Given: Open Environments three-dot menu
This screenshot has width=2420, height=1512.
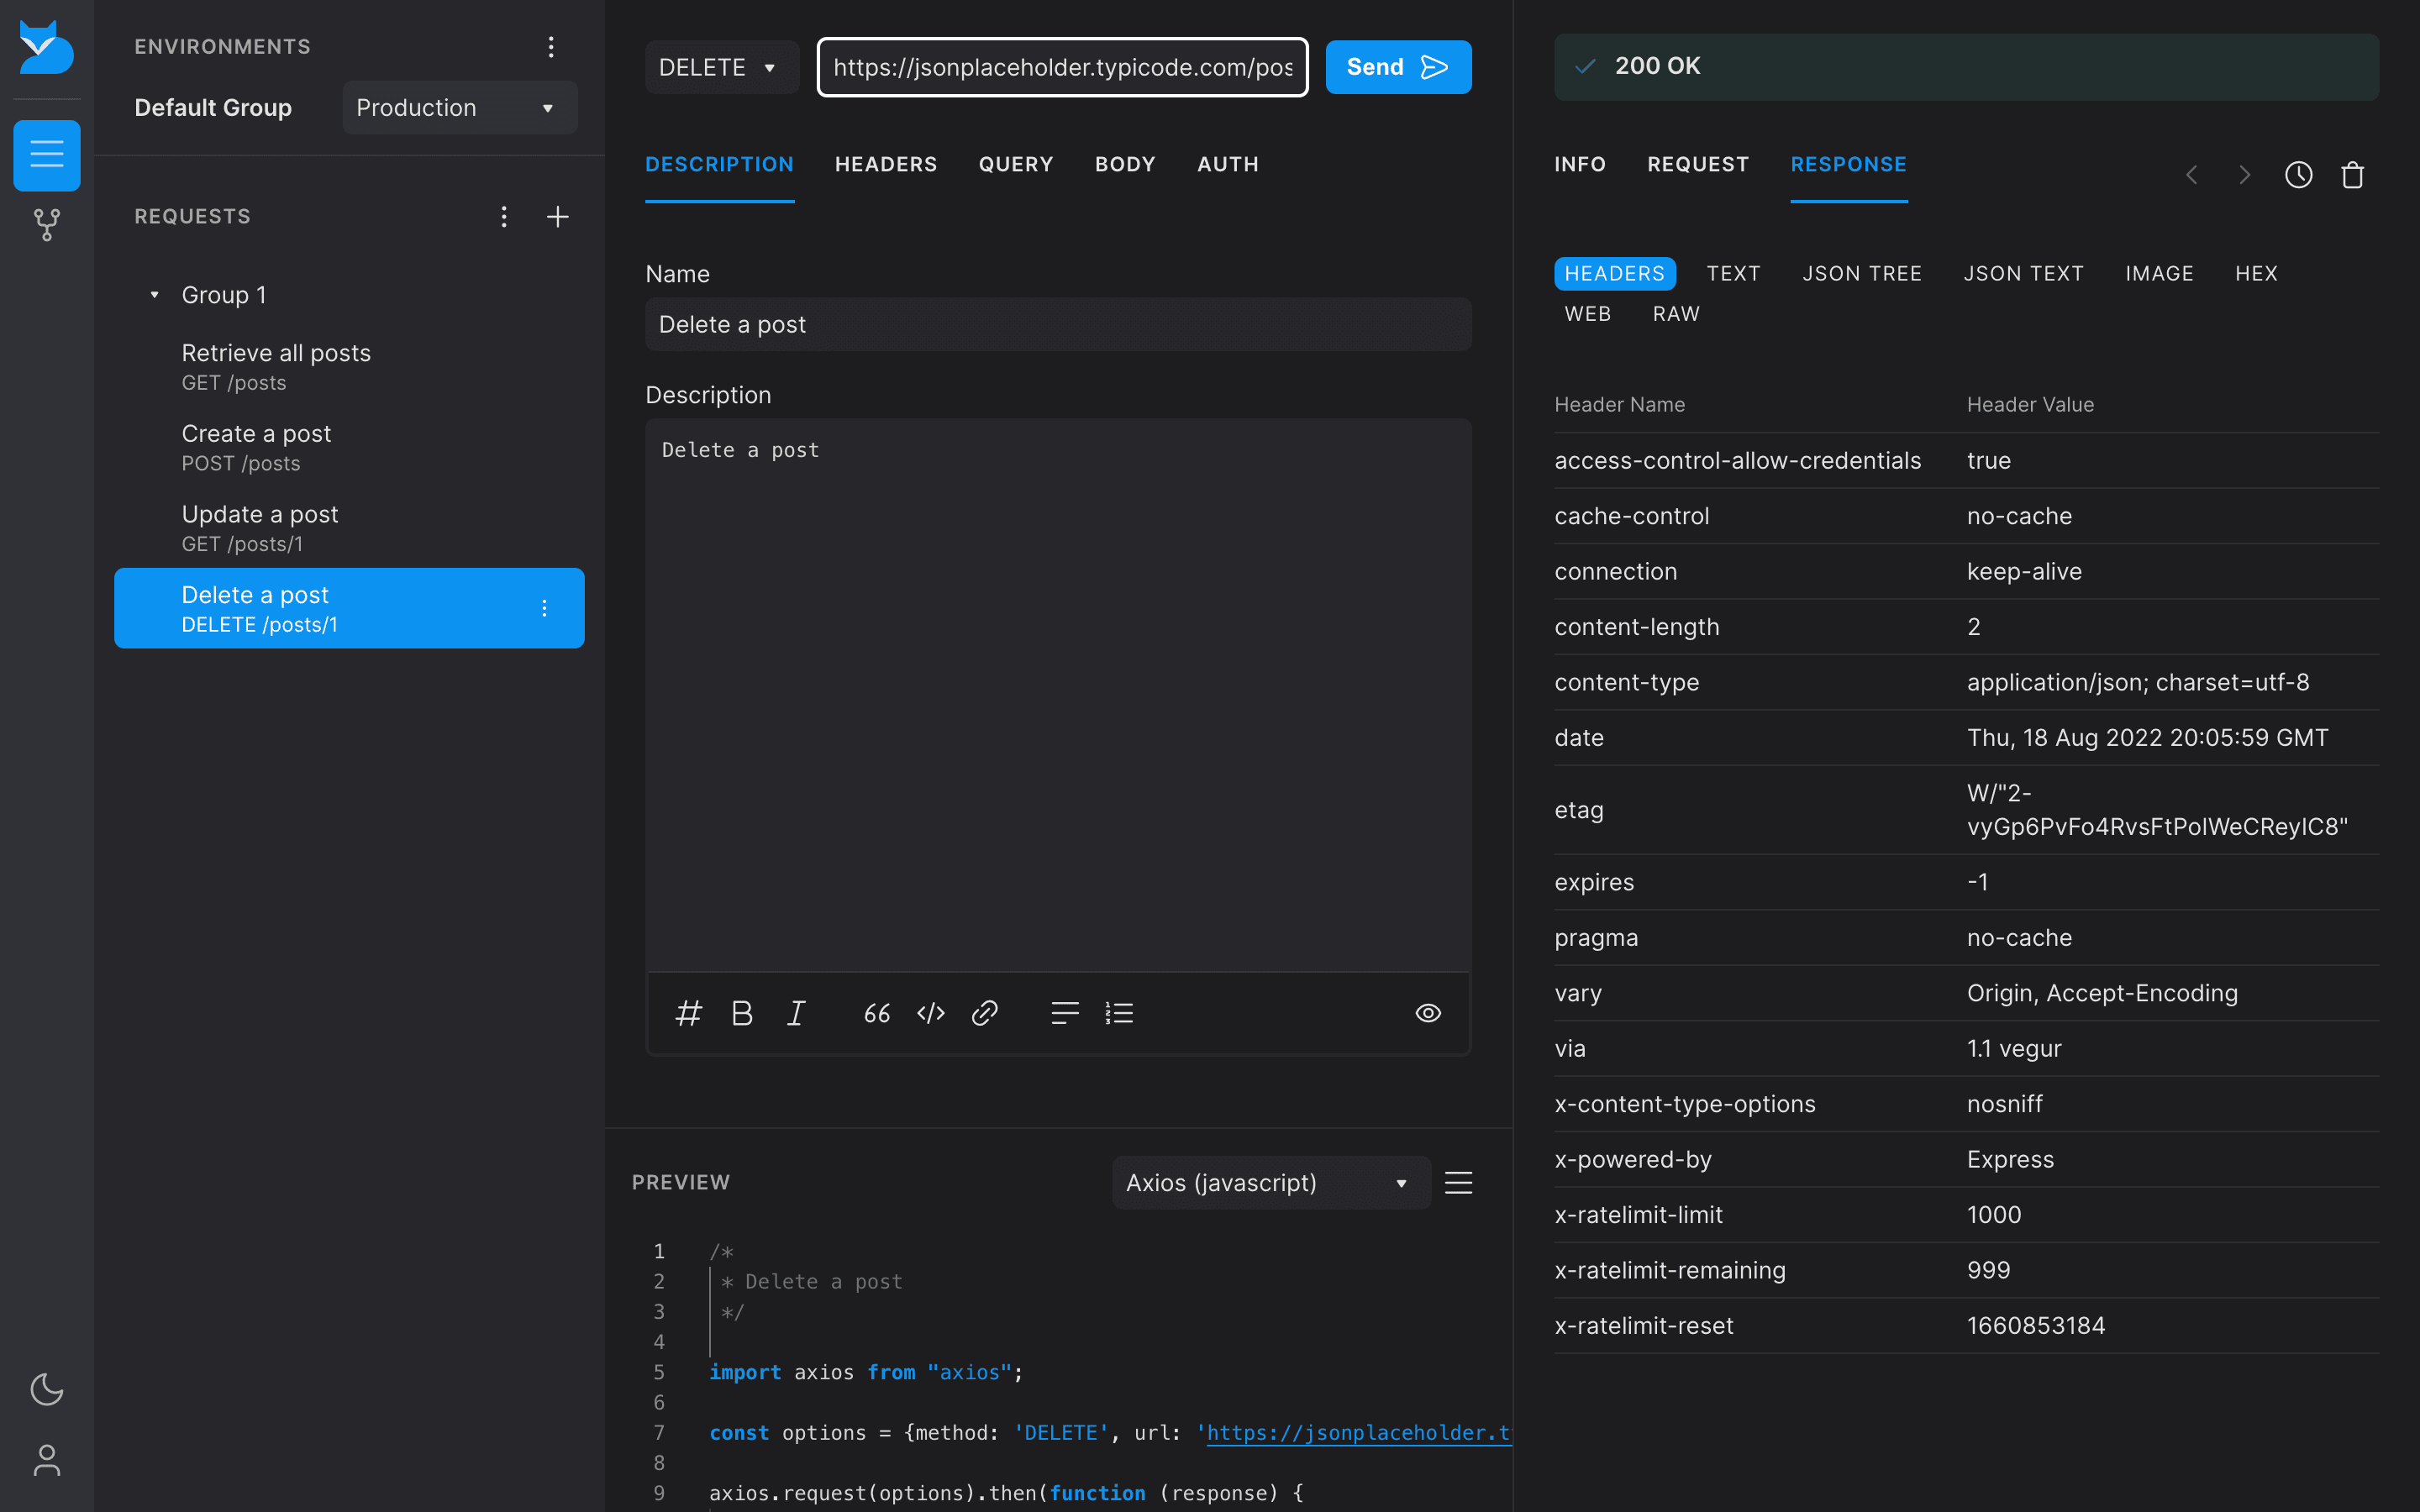Looking at the screenshot, I should [551, 47].
